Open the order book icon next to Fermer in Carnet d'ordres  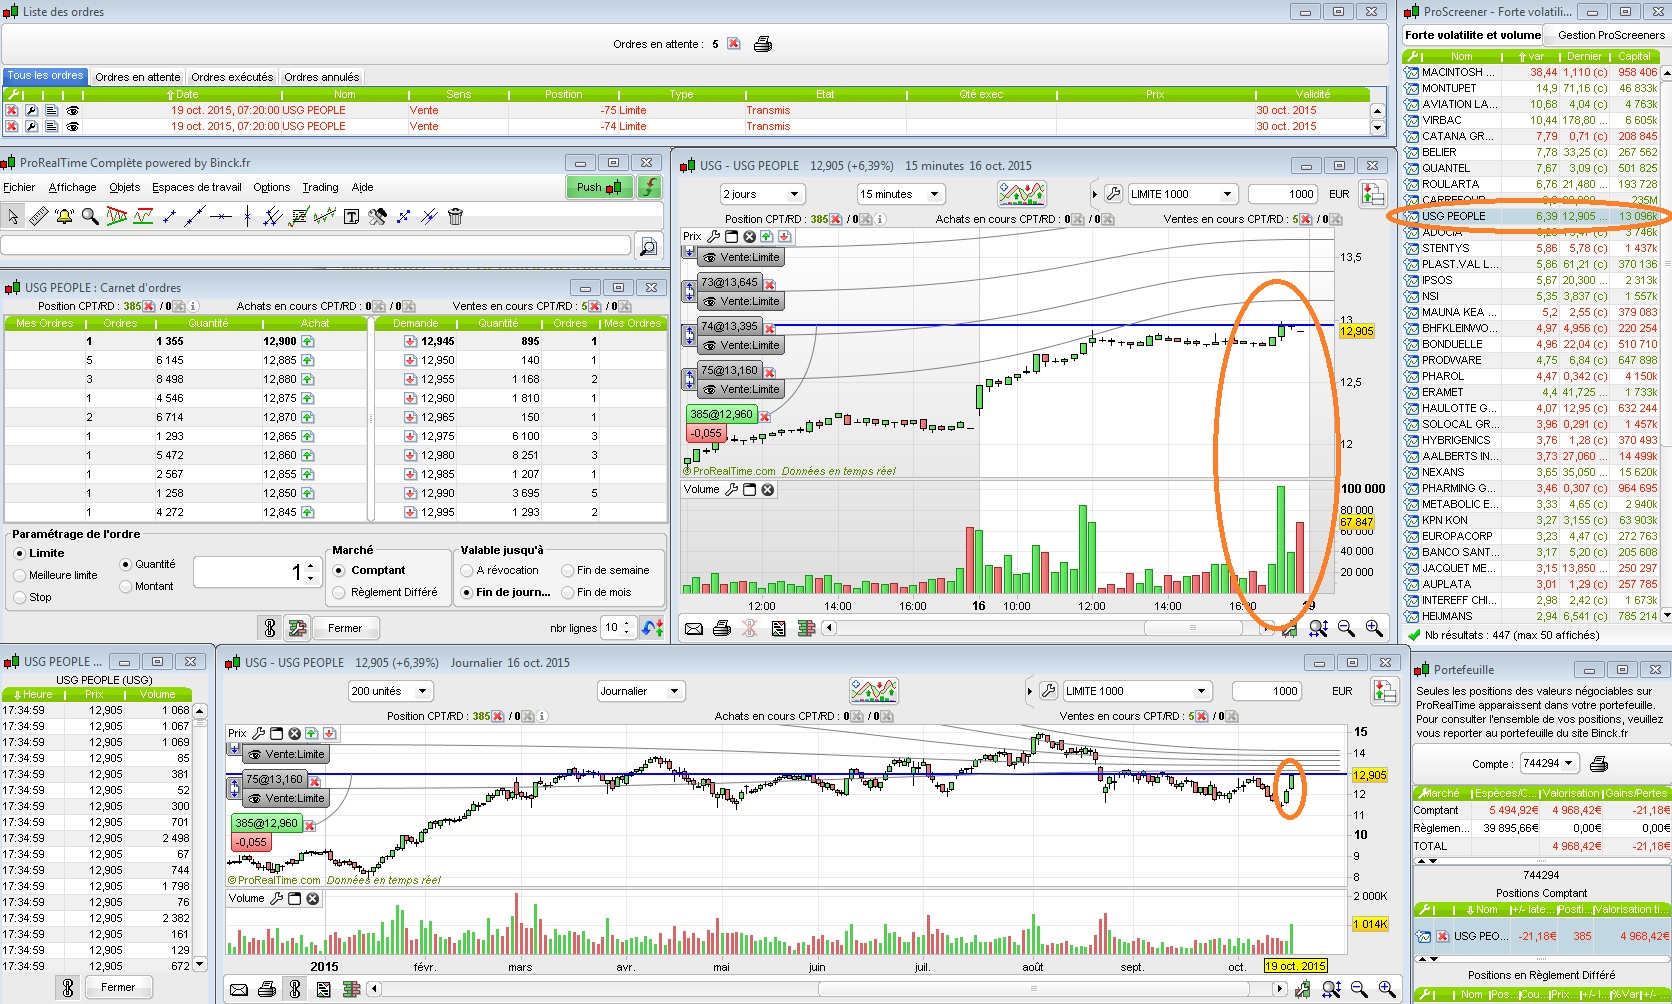[297, 628]
